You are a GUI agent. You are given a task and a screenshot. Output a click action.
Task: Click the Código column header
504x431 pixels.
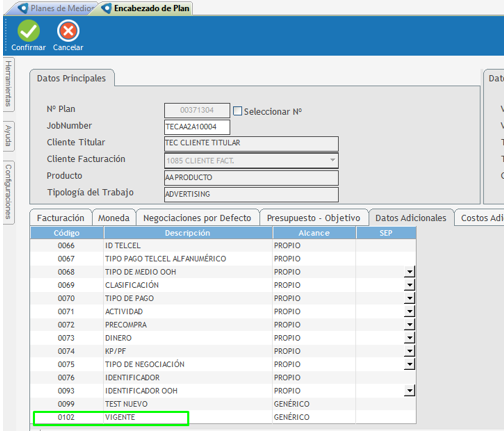coord(67,233)
